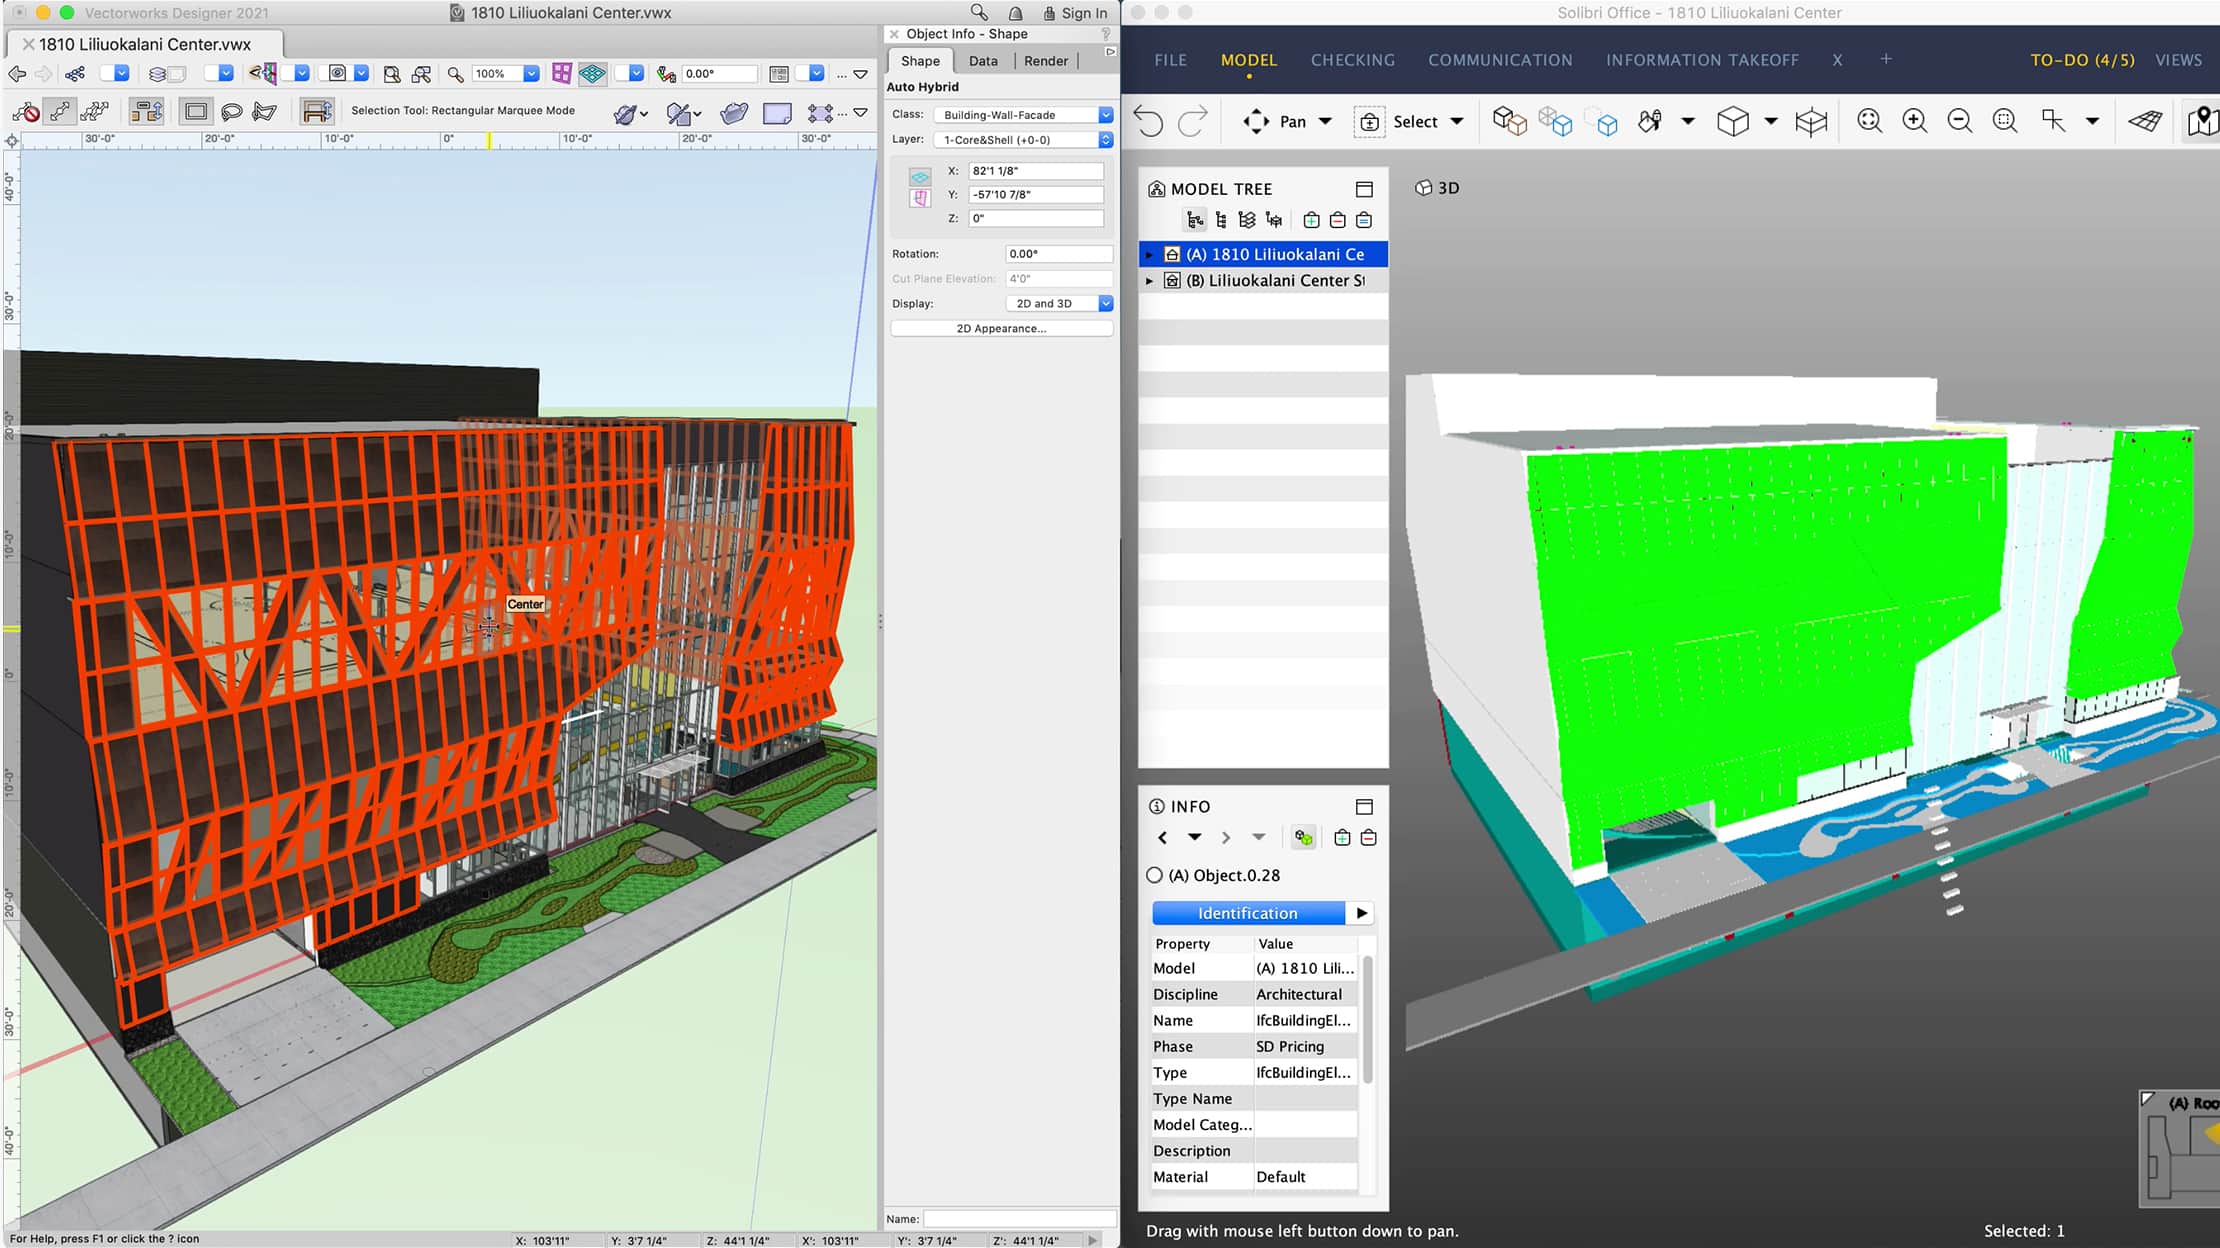This screenshot has width=2220, height=1248.
Task: Click the Identification arrow expander
Action: click(1361, 913)
